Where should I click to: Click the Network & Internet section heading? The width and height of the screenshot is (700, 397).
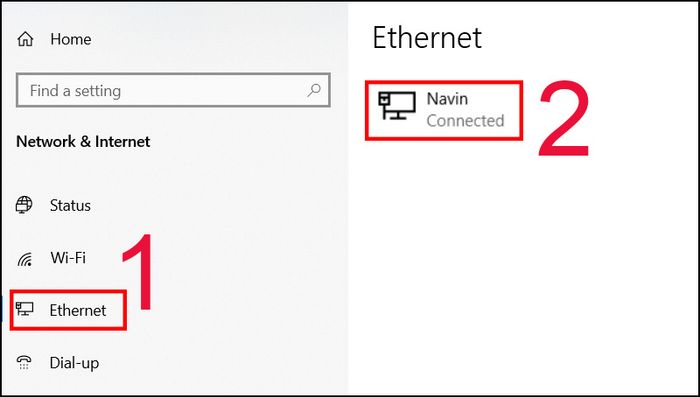click(83, 142)
